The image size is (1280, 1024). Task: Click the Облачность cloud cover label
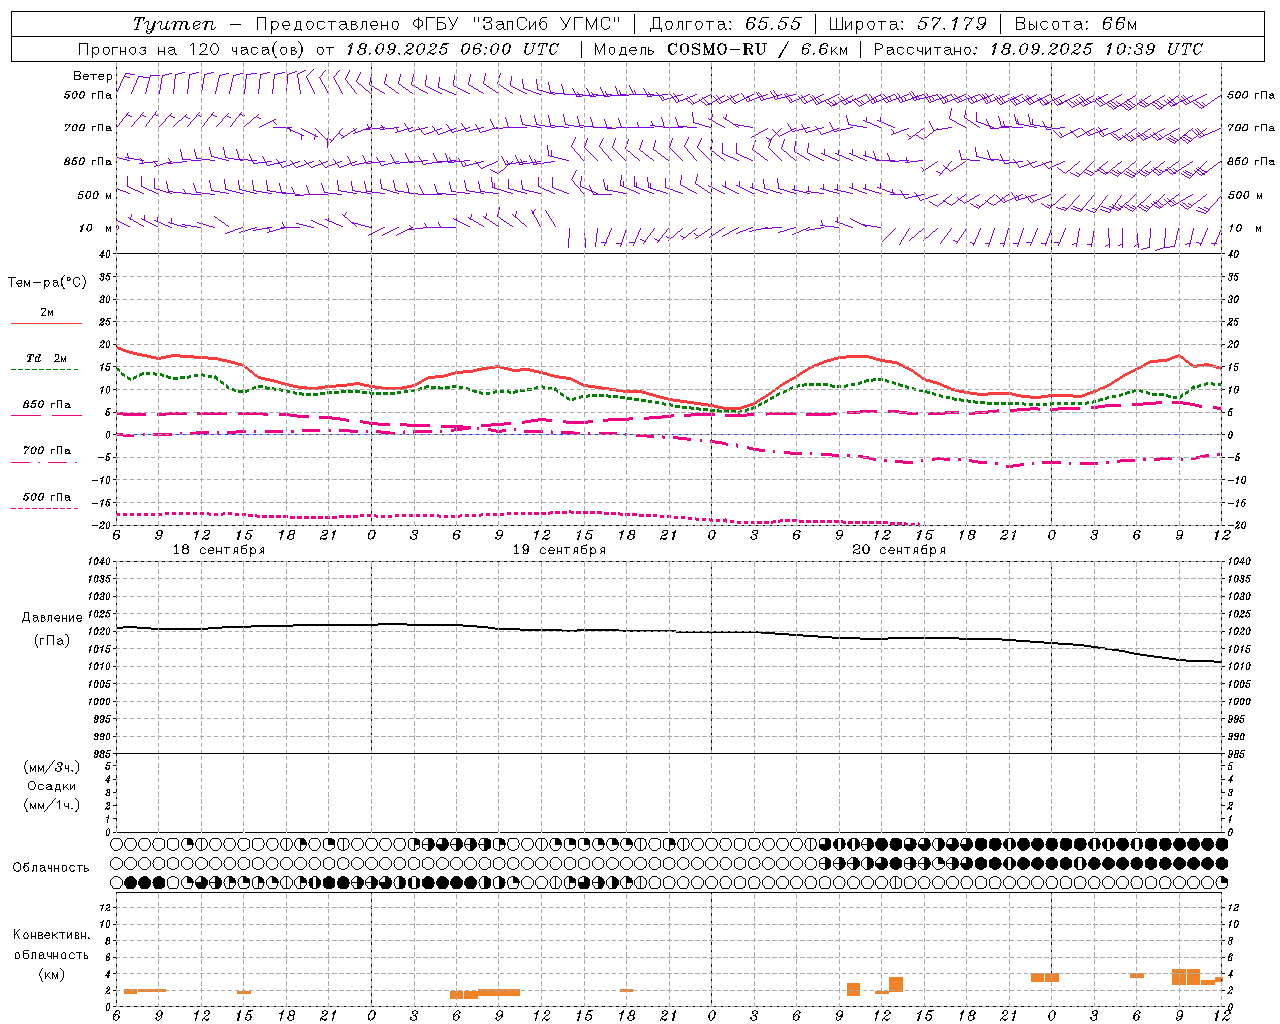tap(51, 868)
